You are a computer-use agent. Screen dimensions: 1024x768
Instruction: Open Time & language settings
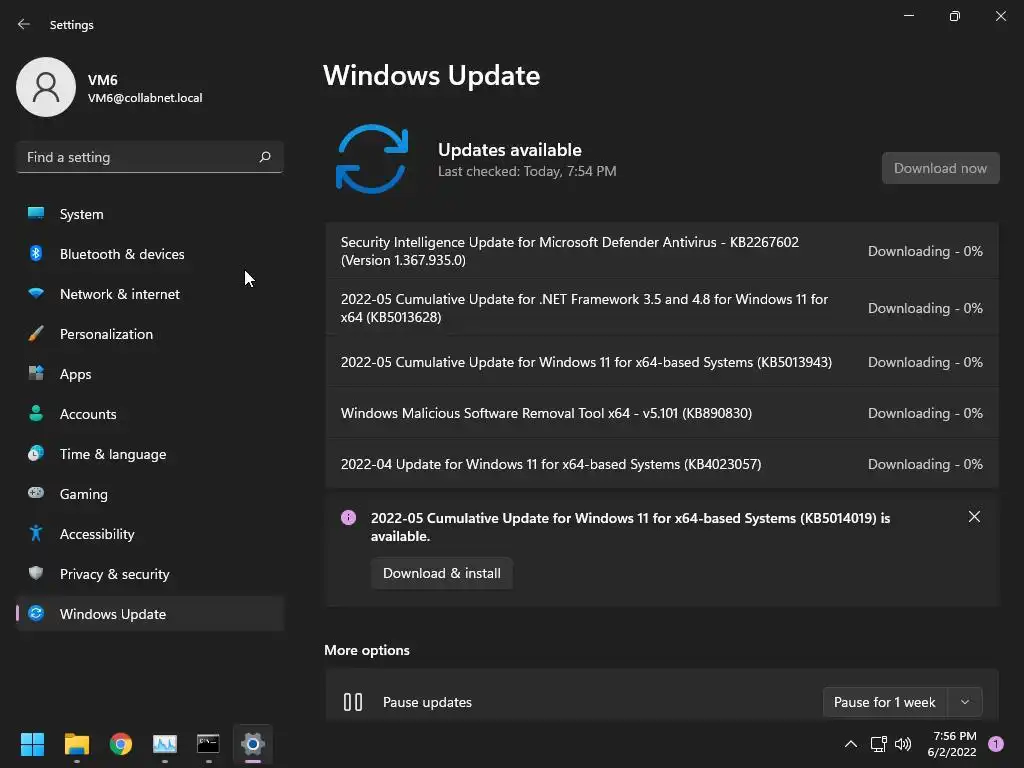click(x=150, y=454)
